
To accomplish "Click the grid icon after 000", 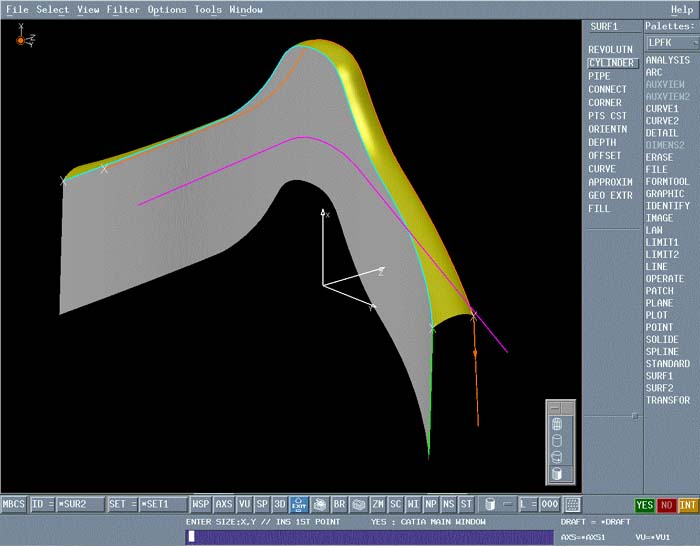I will click(x=572, y=505).
